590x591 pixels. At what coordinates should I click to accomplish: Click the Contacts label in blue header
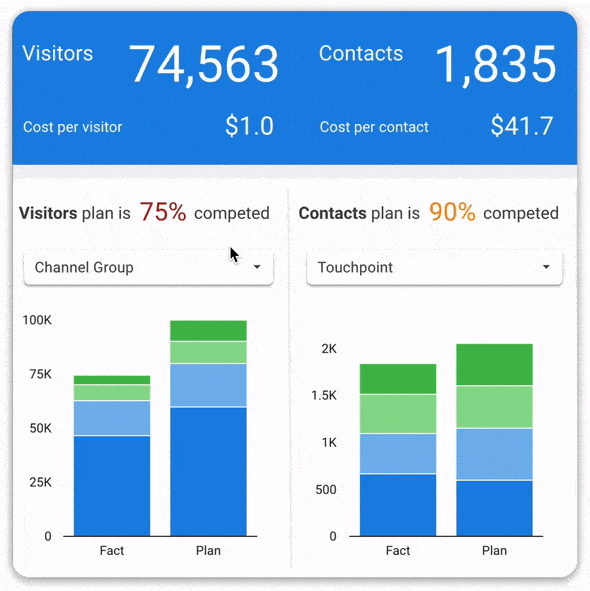[x=361, y=53]
